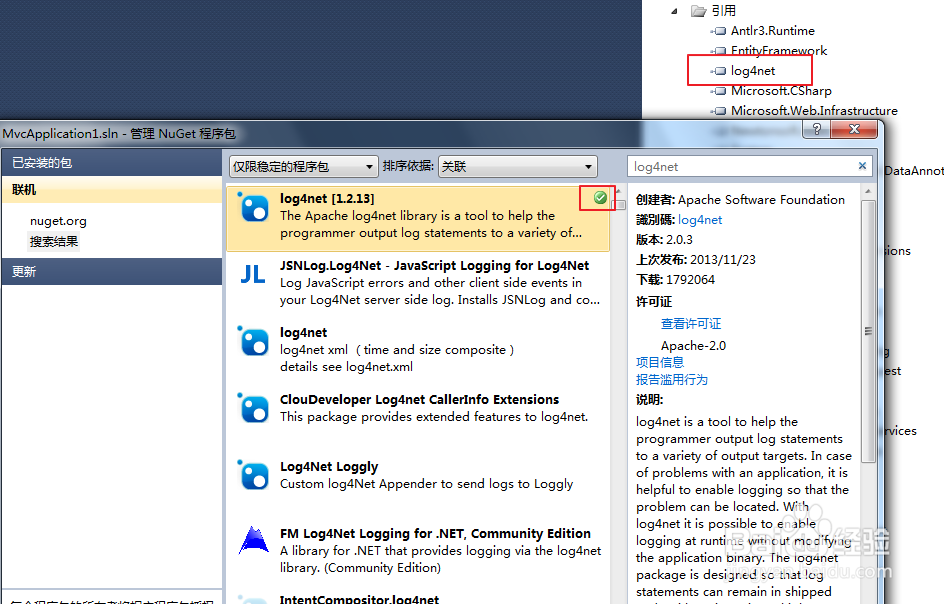Click the Apache Software Foundation author text
944x604 pixels.
coord(761,200)
